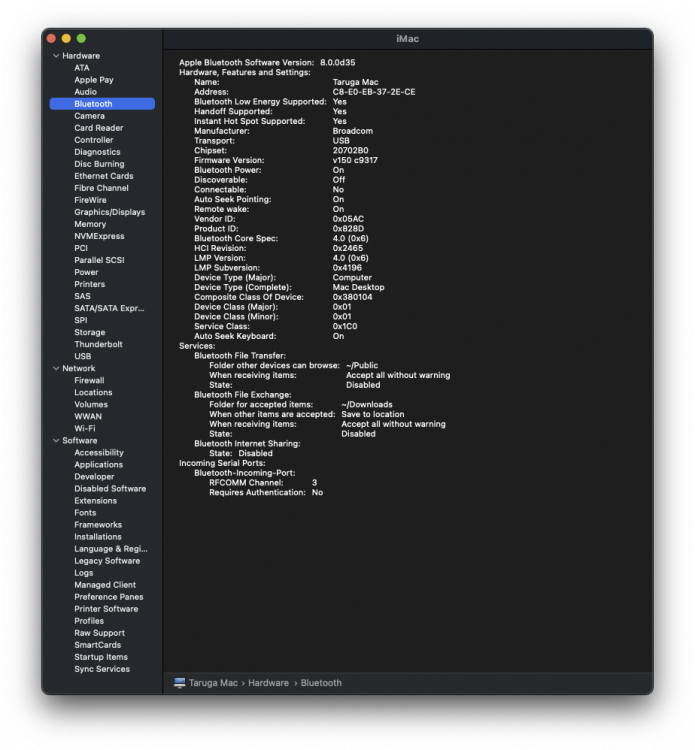
Task: Select Thunderbolt in the sidebar
Action: 98,344
